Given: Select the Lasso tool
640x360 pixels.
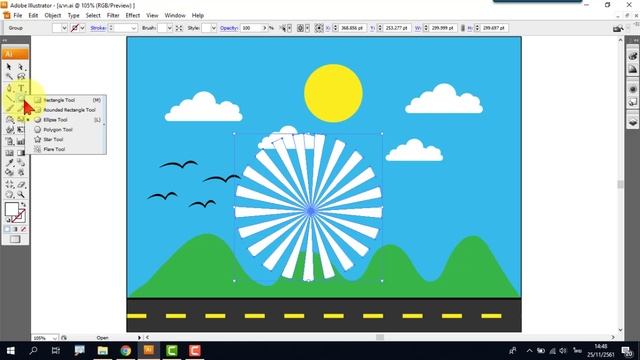Looking at the screenshot, I should [x=21, y=77].
